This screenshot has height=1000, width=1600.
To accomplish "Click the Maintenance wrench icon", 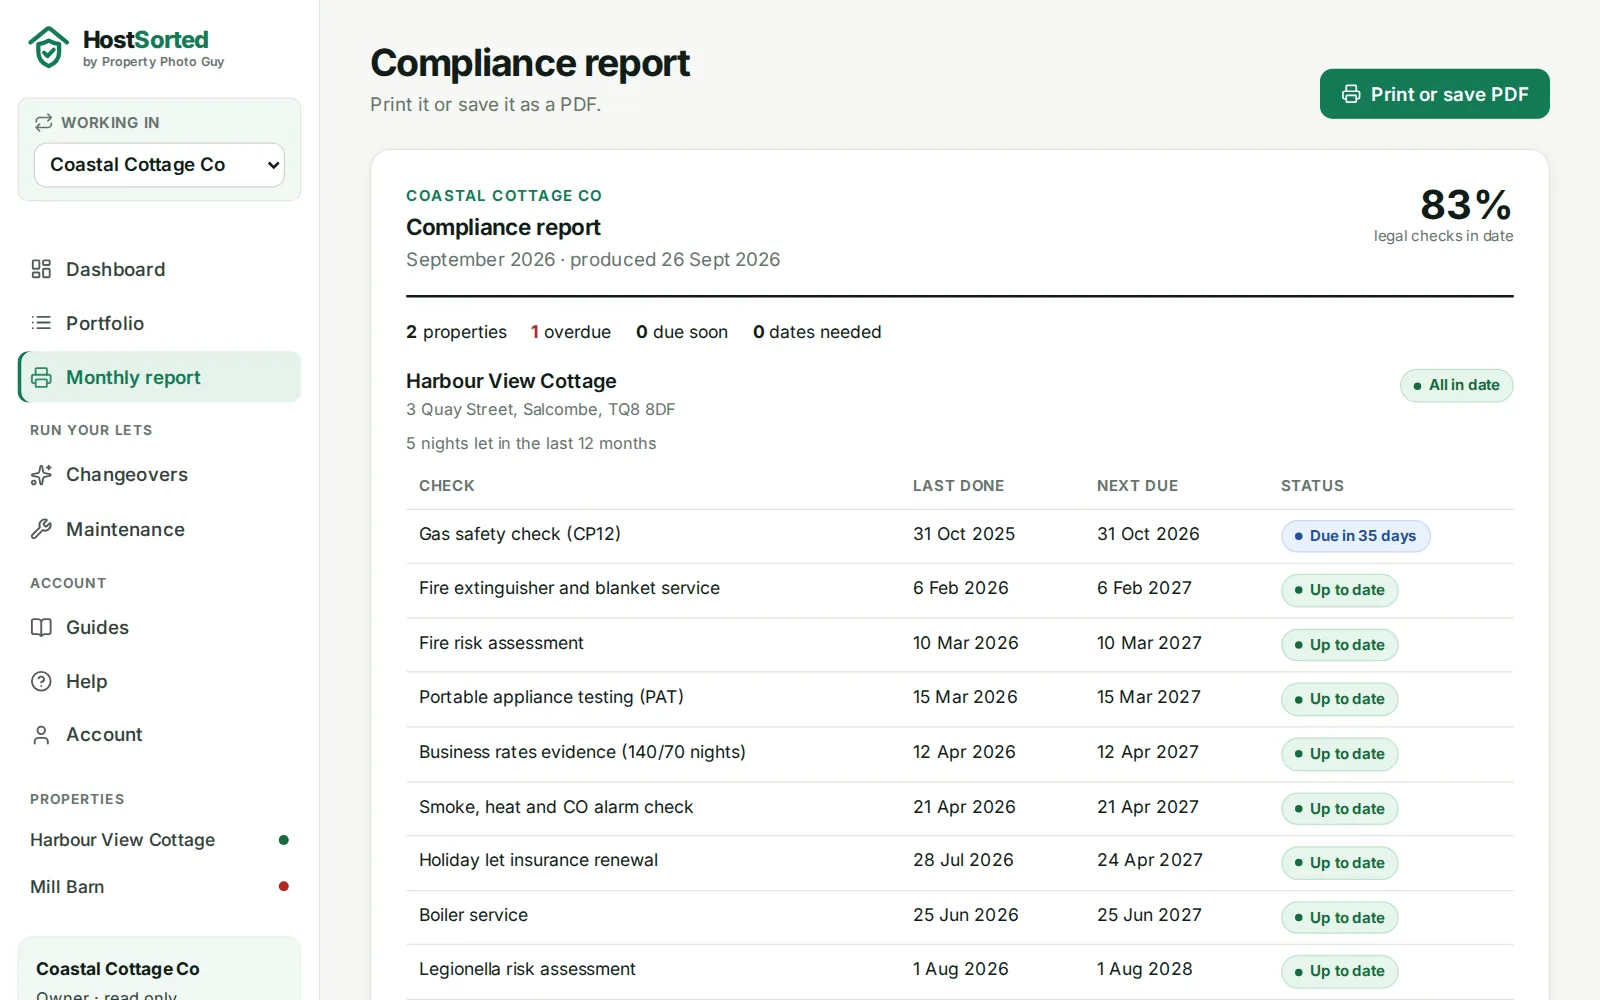I will [x=41, y=529].
